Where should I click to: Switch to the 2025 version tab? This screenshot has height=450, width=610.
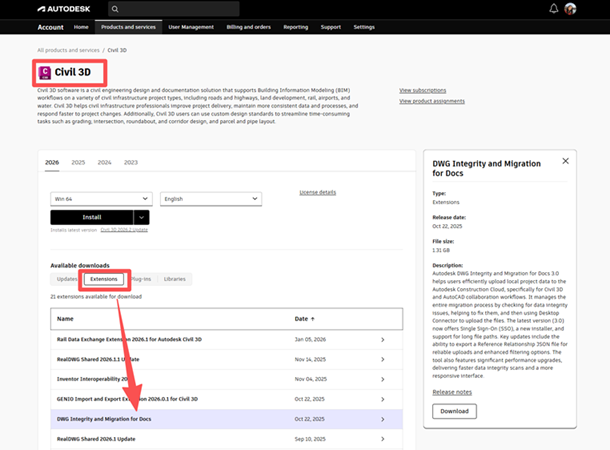tap(78, 162)
